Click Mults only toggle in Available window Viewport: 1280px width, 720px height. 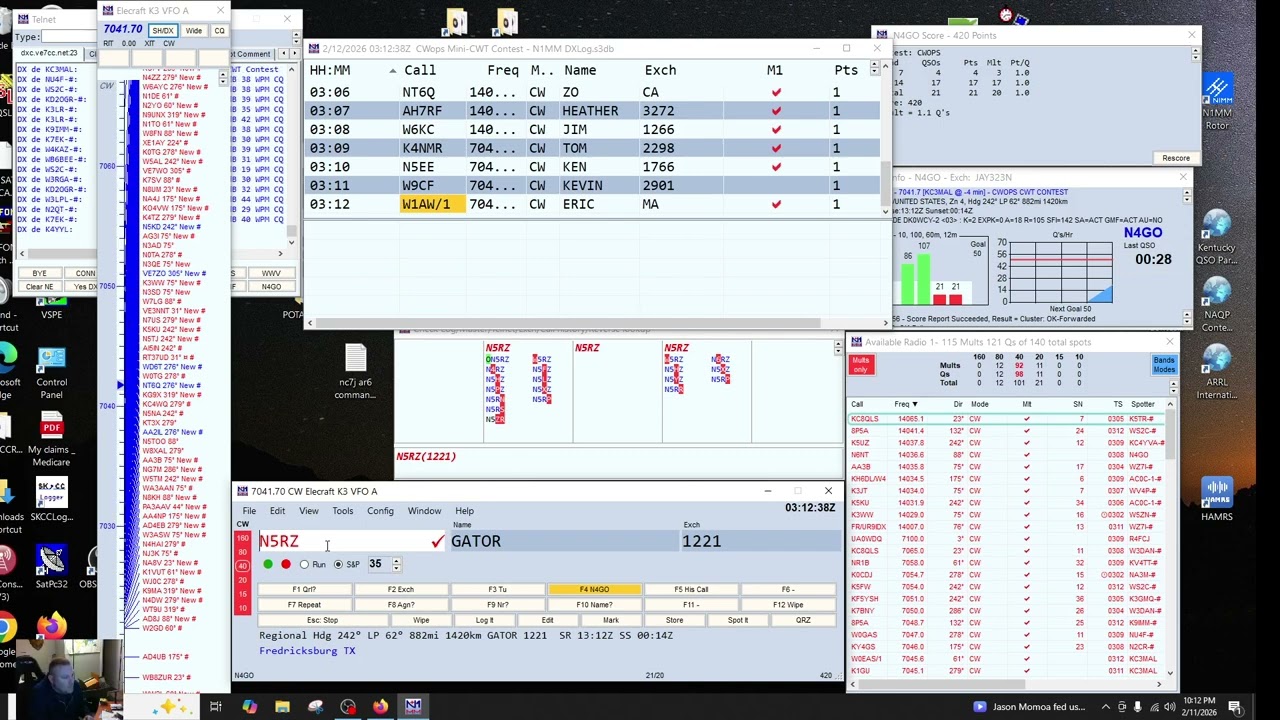click(x=861, y=364)
